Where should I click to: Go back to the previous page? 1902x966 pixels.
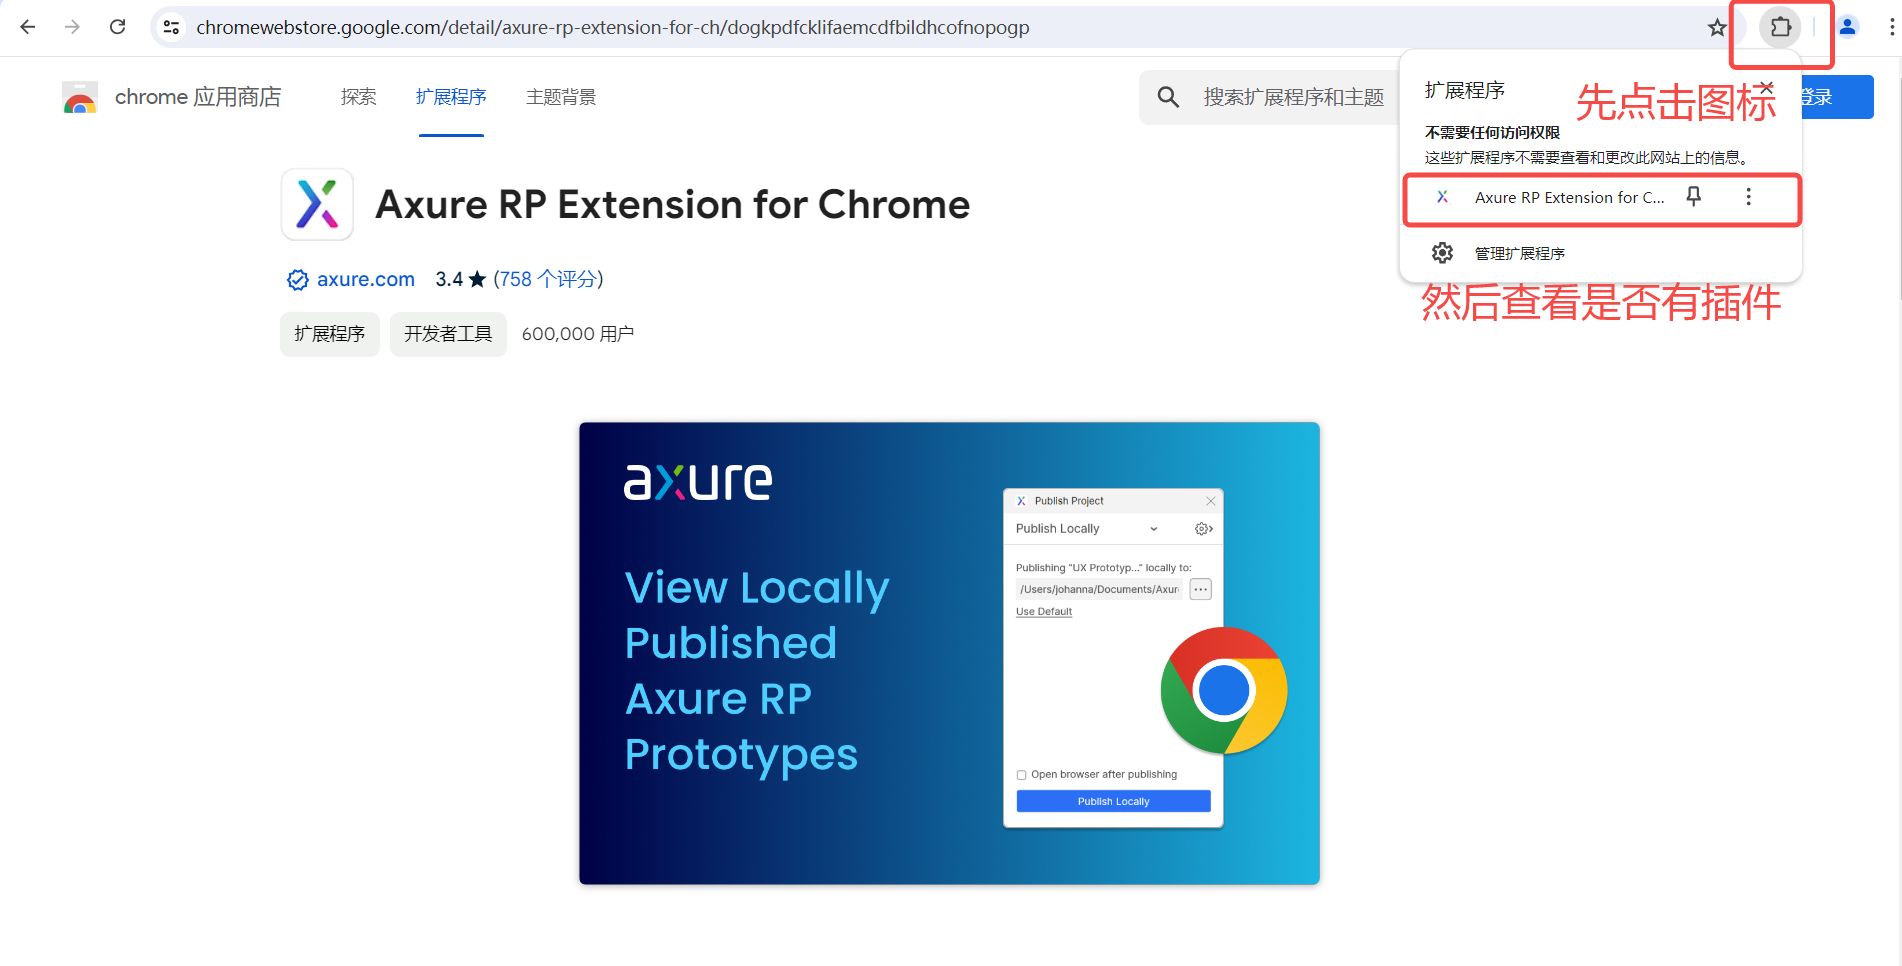(x=28, y=27)
